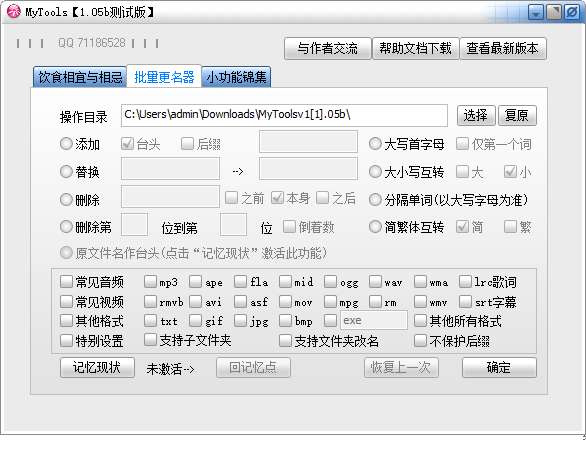
Task: Click the 与作者交流 button
Action: pyautogui.click(x=327, y=49)
